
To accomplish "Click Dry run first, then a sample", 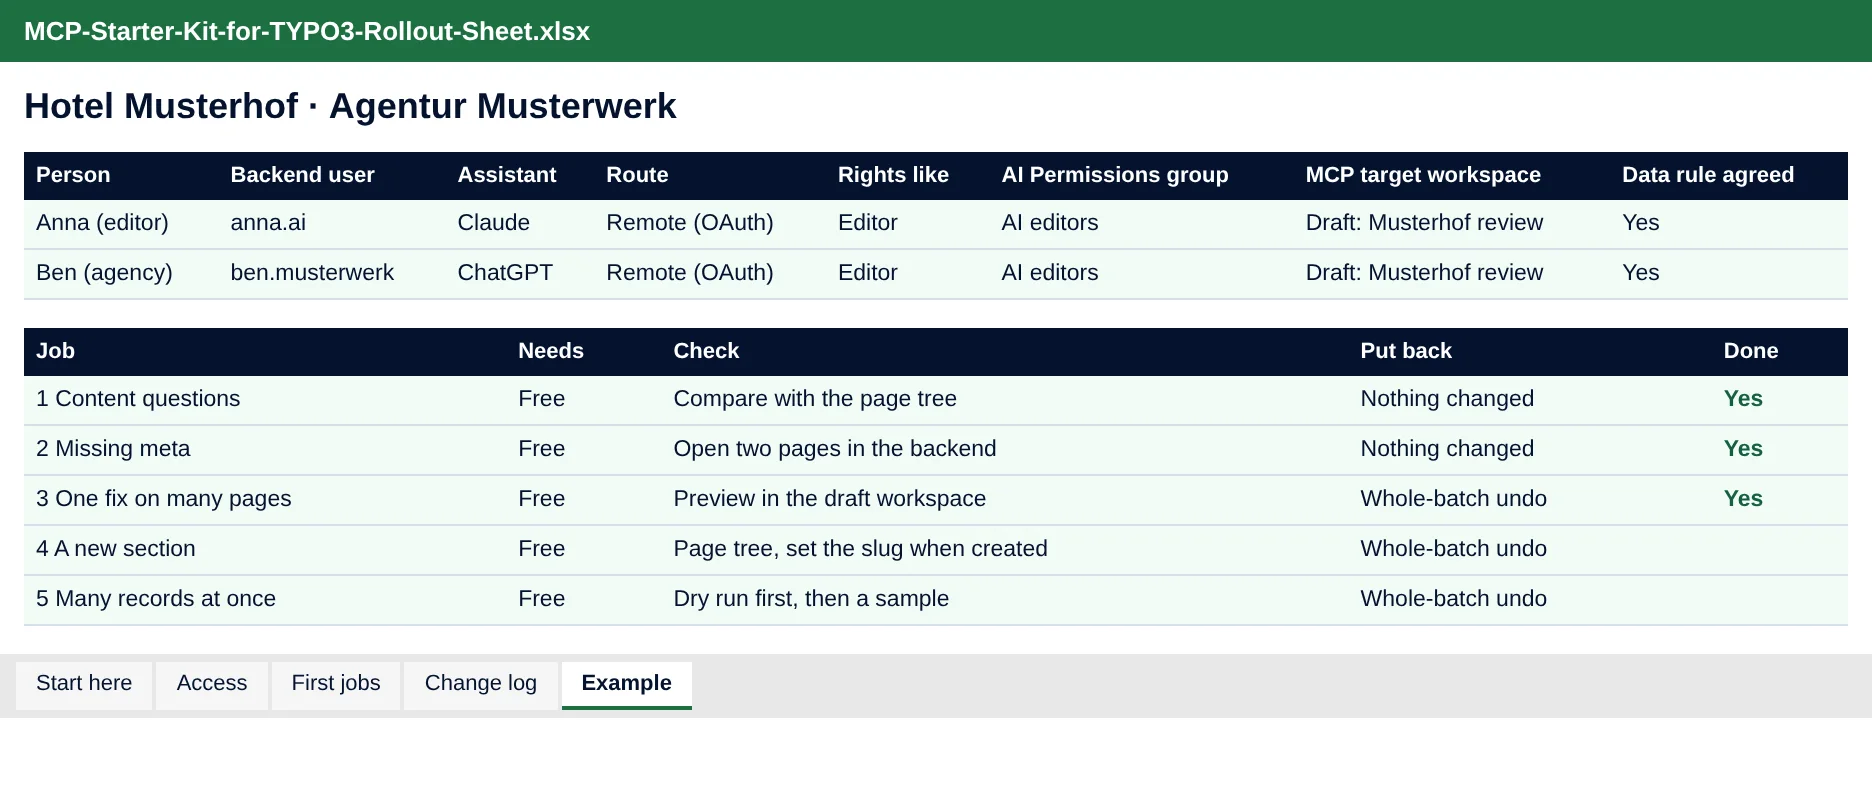I will [x=811, y=599].
